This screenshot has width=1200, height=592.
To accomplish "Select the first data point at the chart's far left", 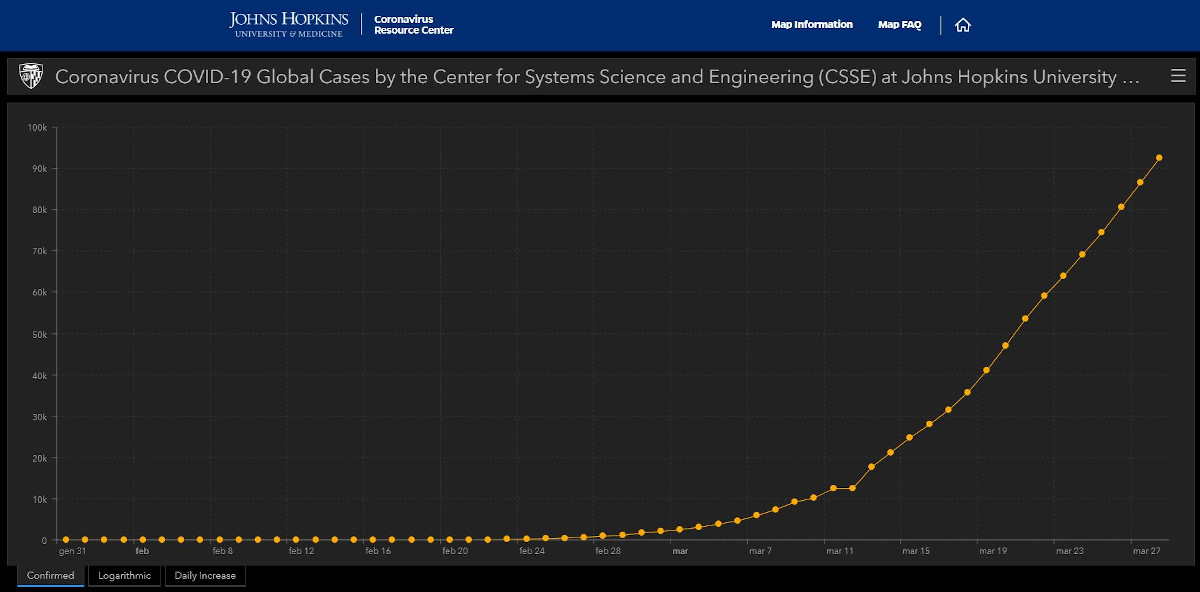I will [66, 540].
